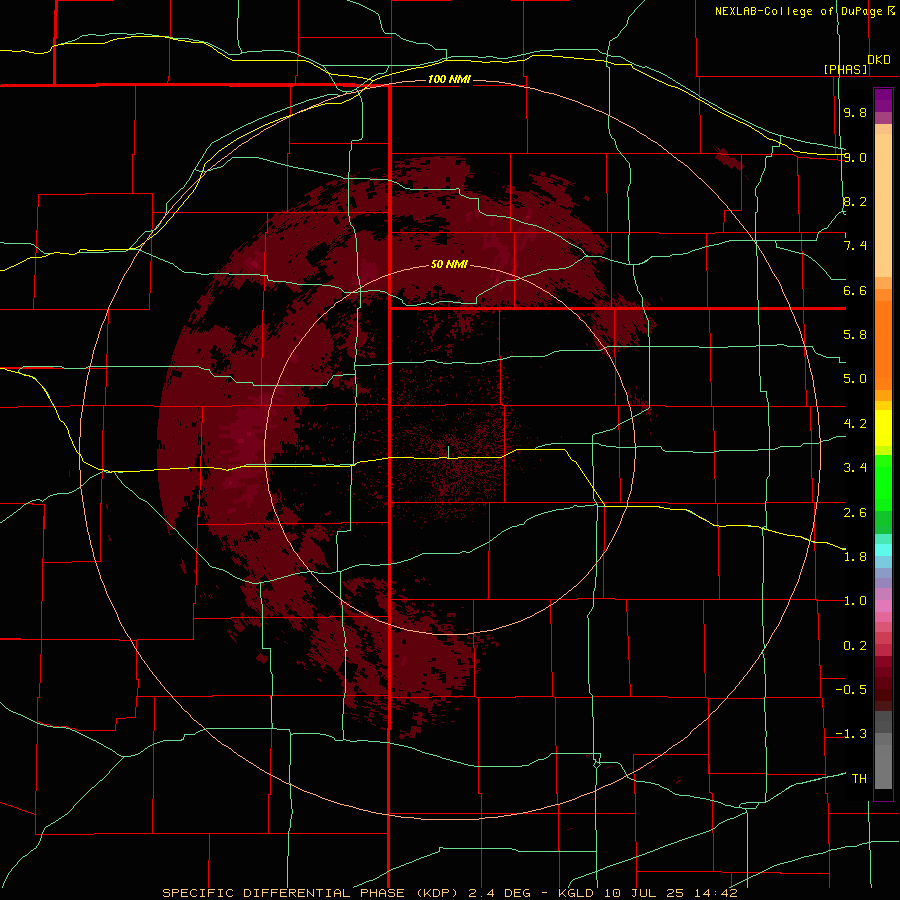
Task: Click the bright green segment of the color bar
Action: pyautogui.click(x=883, y=482)
